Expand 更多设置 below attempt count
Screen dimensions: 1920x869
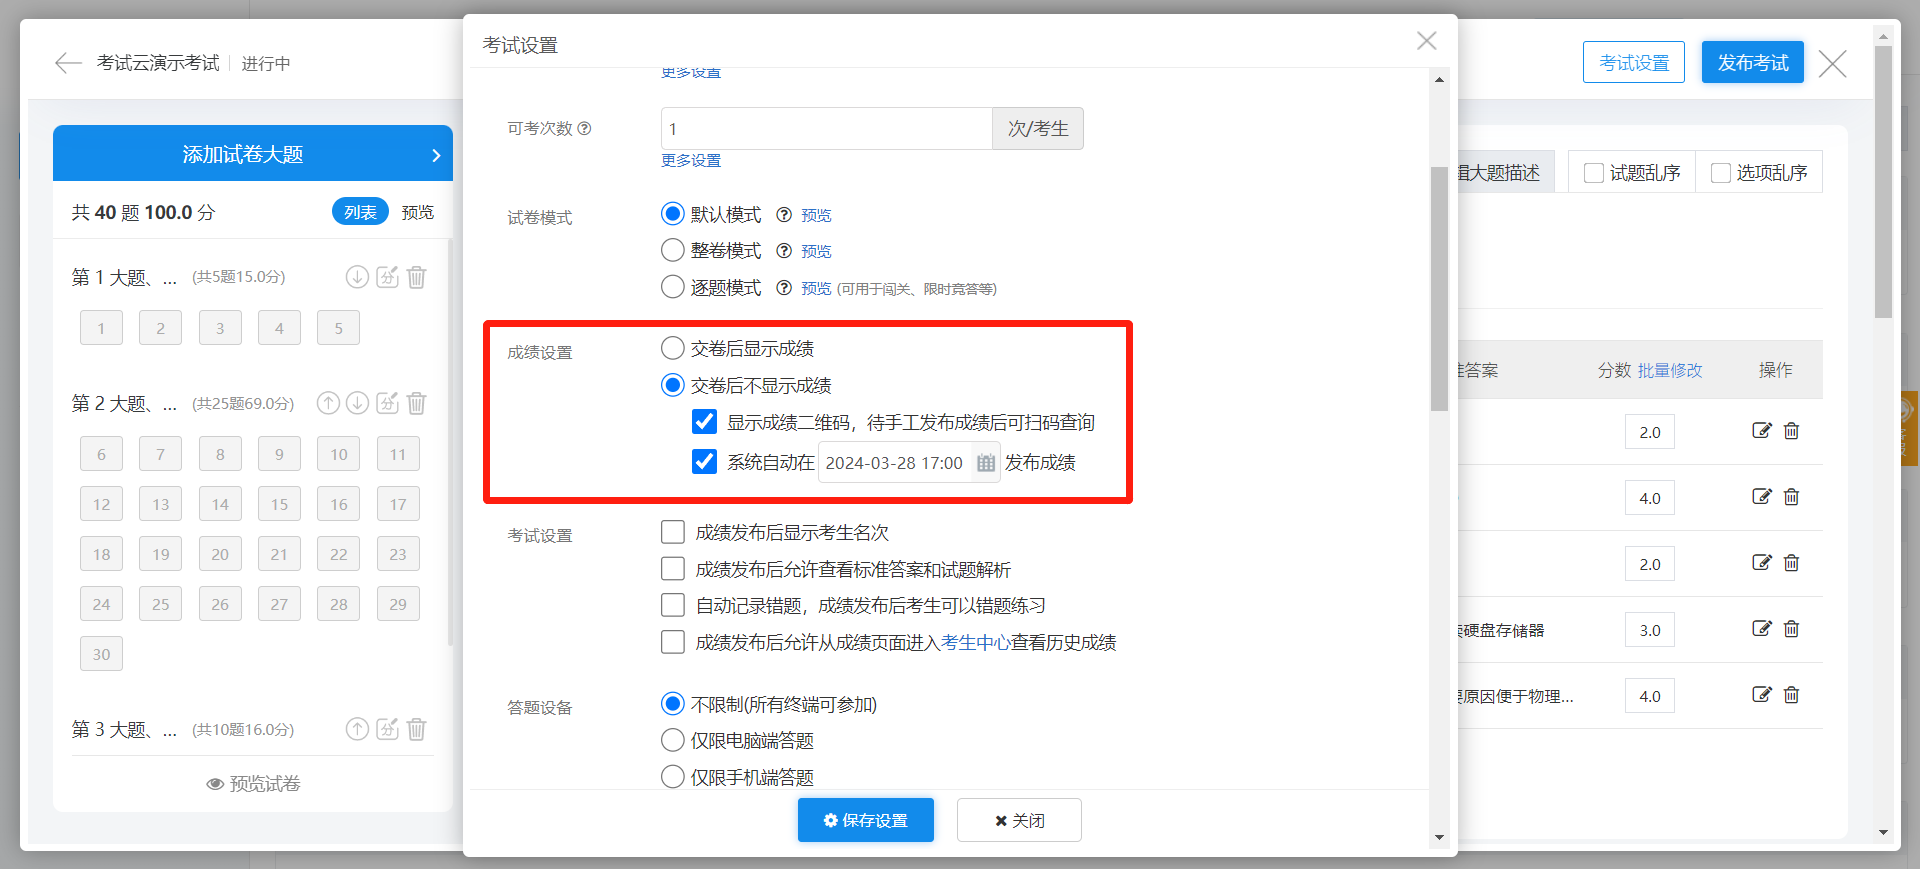[691, 161]
